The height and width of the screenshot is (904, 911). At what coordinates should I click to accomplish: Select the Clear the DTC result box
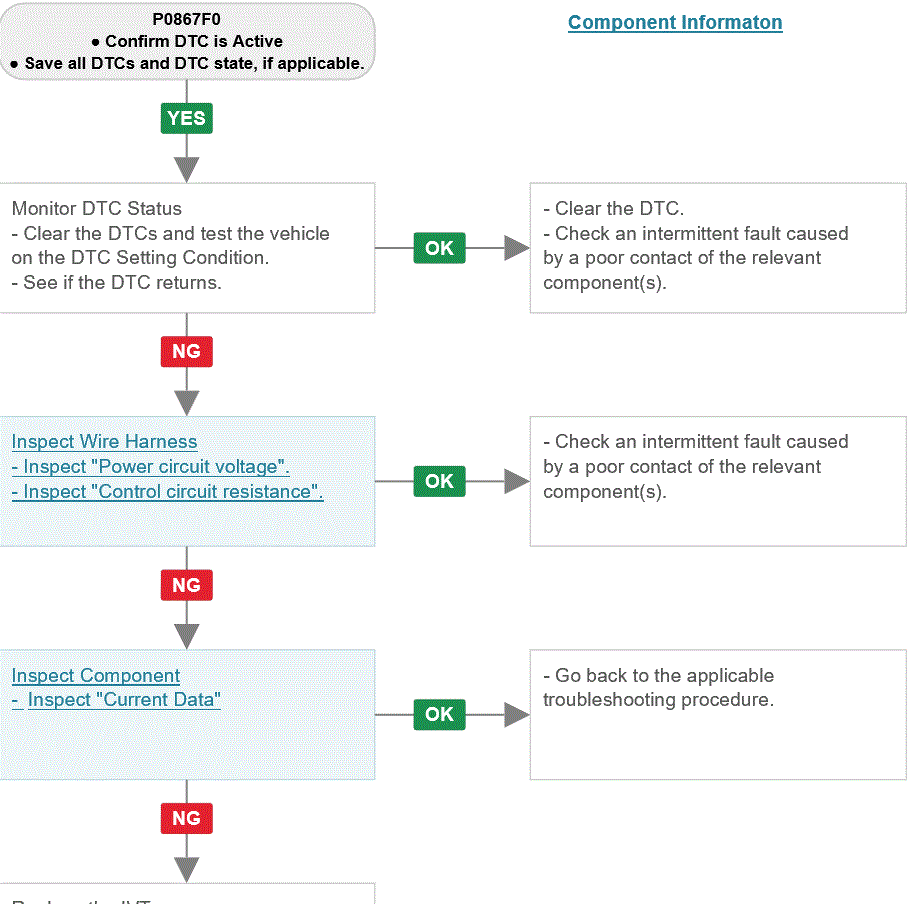pos(718,248)
